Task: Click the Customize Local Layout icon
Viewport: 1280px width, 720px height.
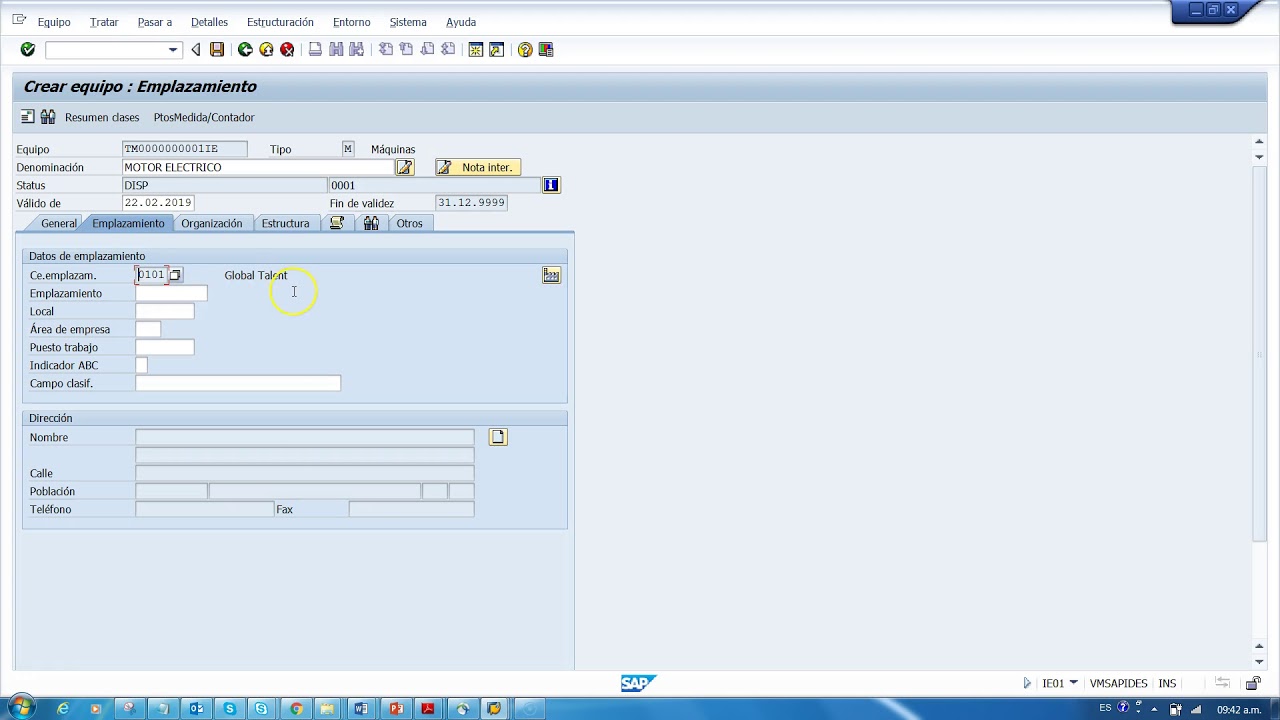Action: 546,50
